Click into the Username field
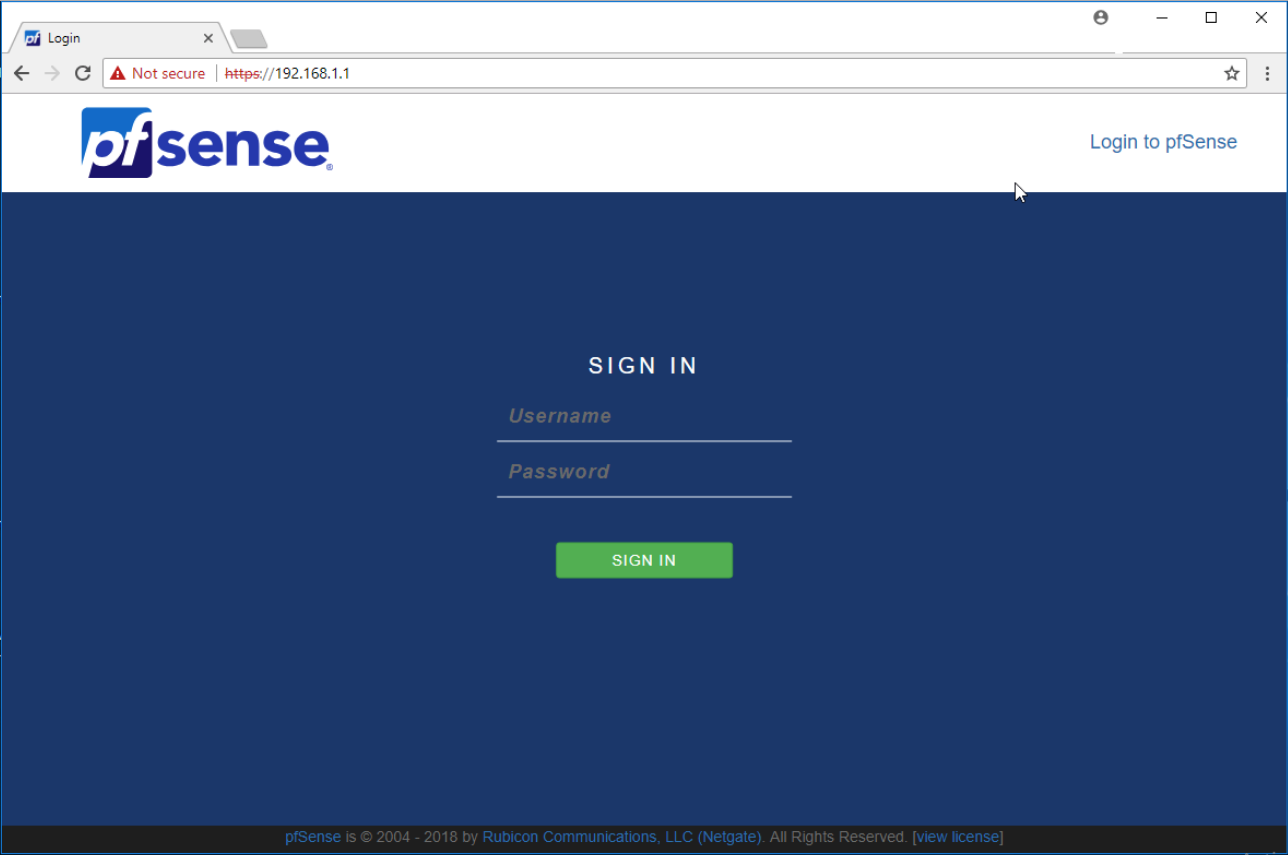Image resolution: width=1288 pixels, height=855 pixels. tap(644, 417)
